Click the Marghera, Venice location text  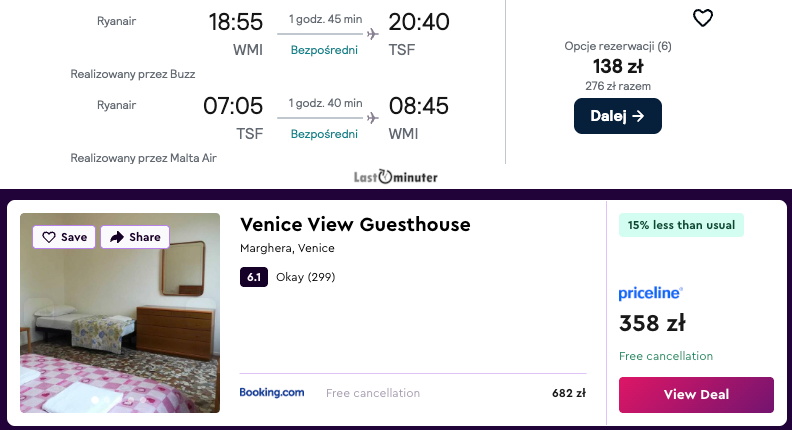[x=287, y=248]
